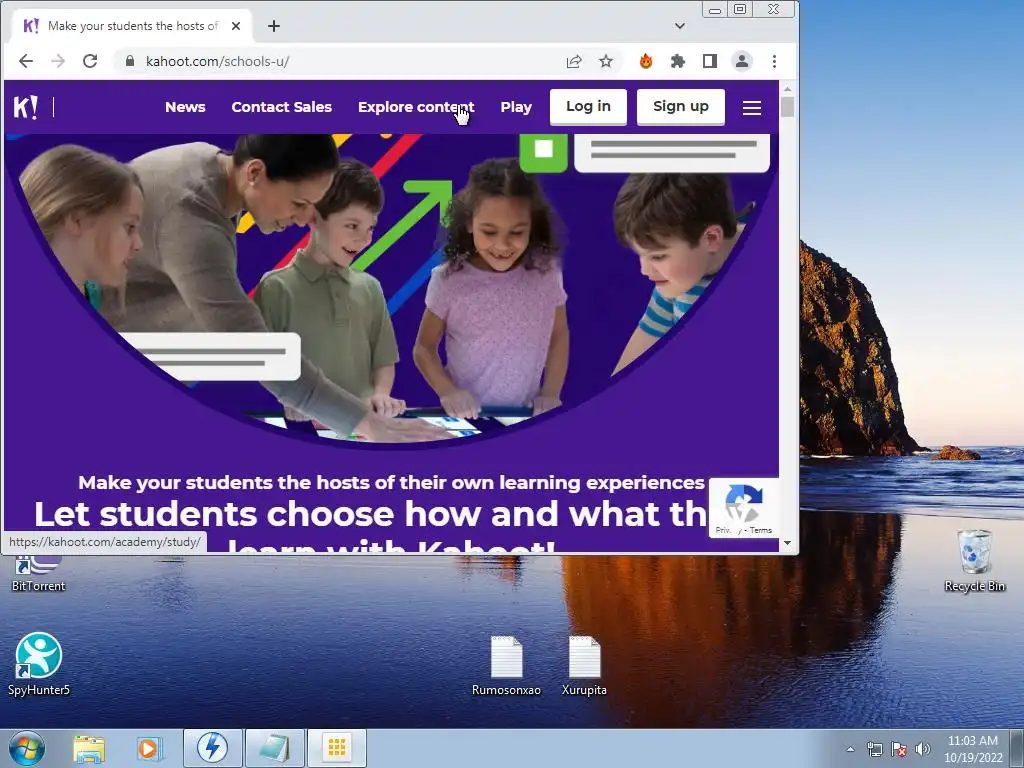Click the Log in button

coord(588,106)
